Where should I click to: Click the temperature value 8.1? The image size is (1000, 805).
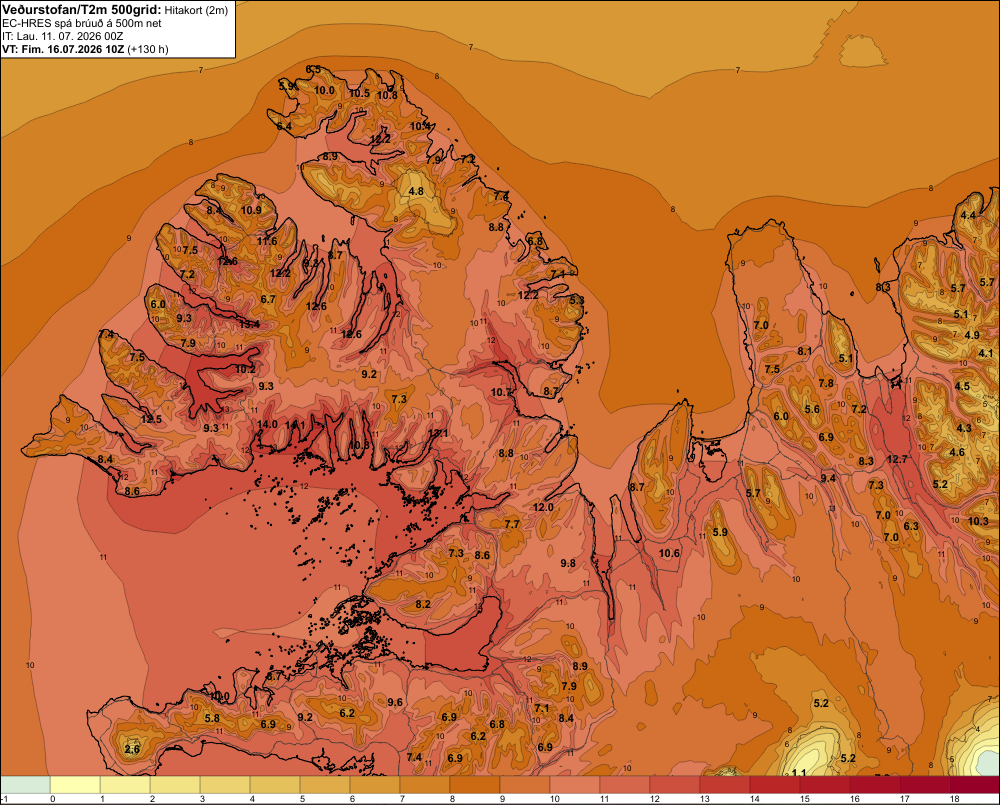click(x=805, y=351)
